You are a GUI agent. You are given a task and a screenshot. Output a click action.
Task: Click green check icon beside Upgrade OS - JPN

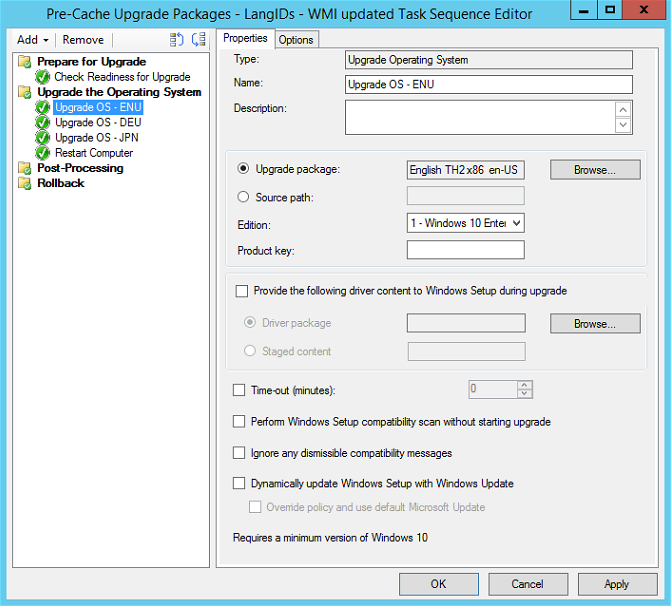42,138
